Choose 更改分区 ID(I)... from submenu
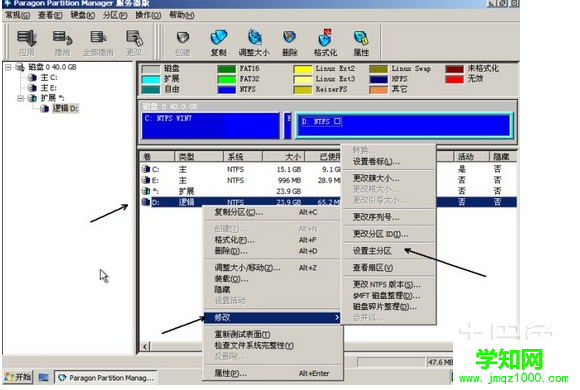This screenshot has height=390, width=580. pyautogui.click(x=388, y=234)
